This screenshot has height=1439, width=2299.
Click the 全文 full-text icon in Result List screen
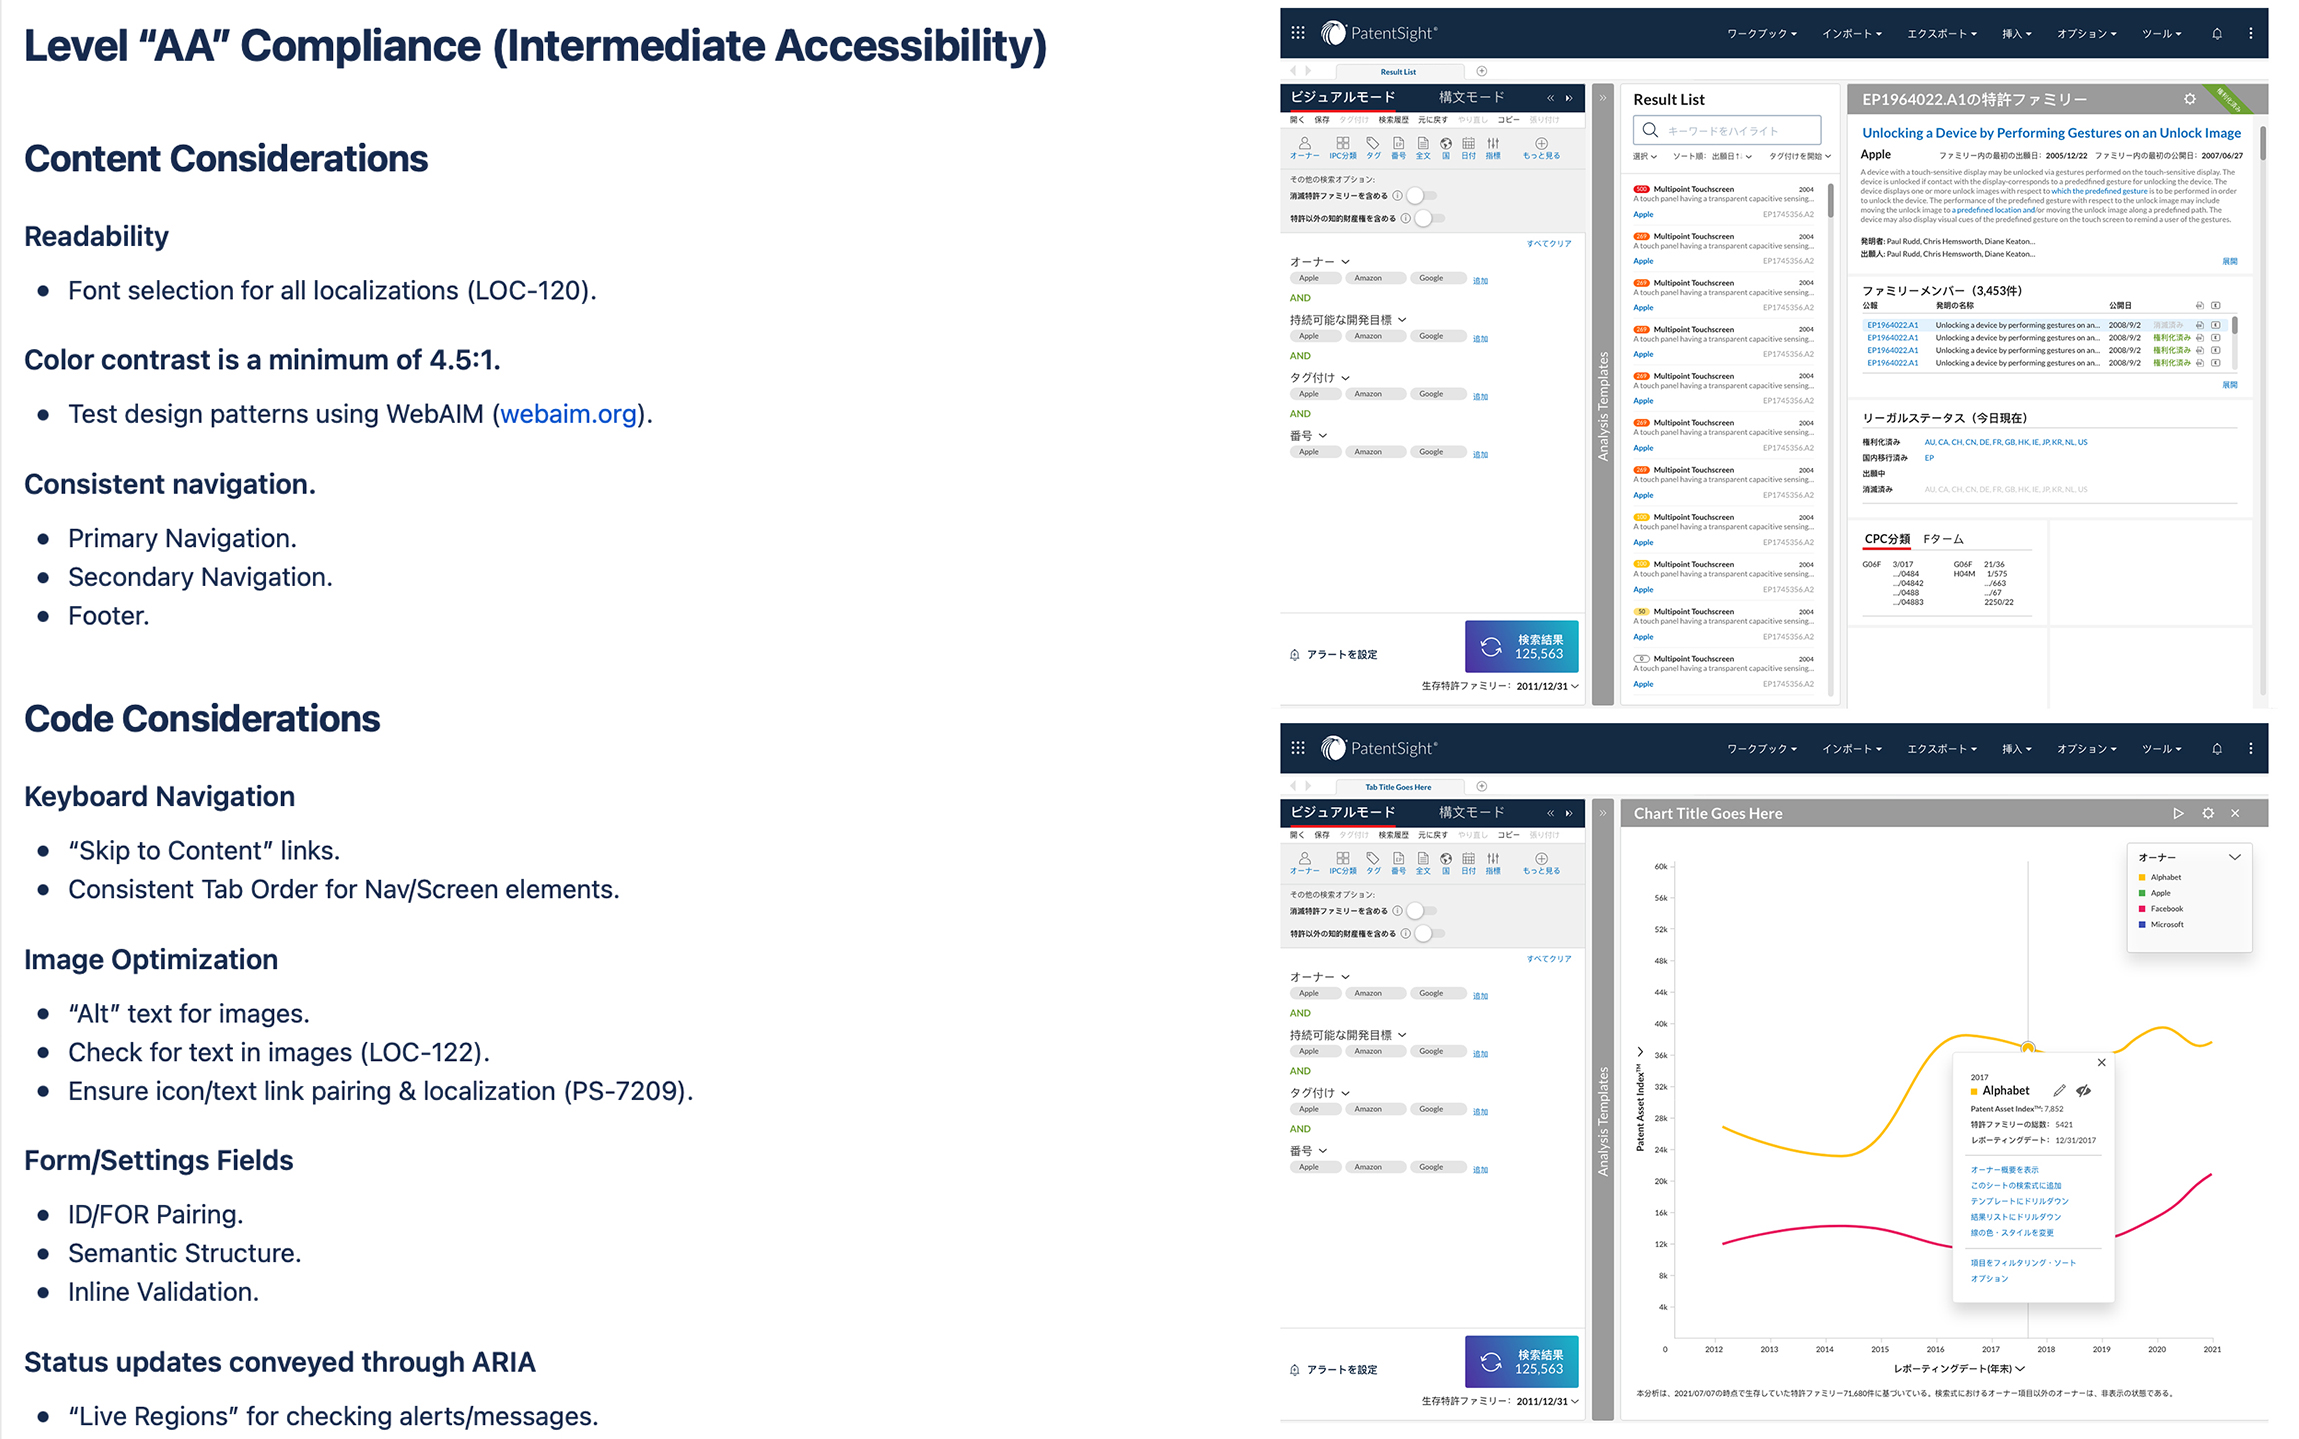1423,148
